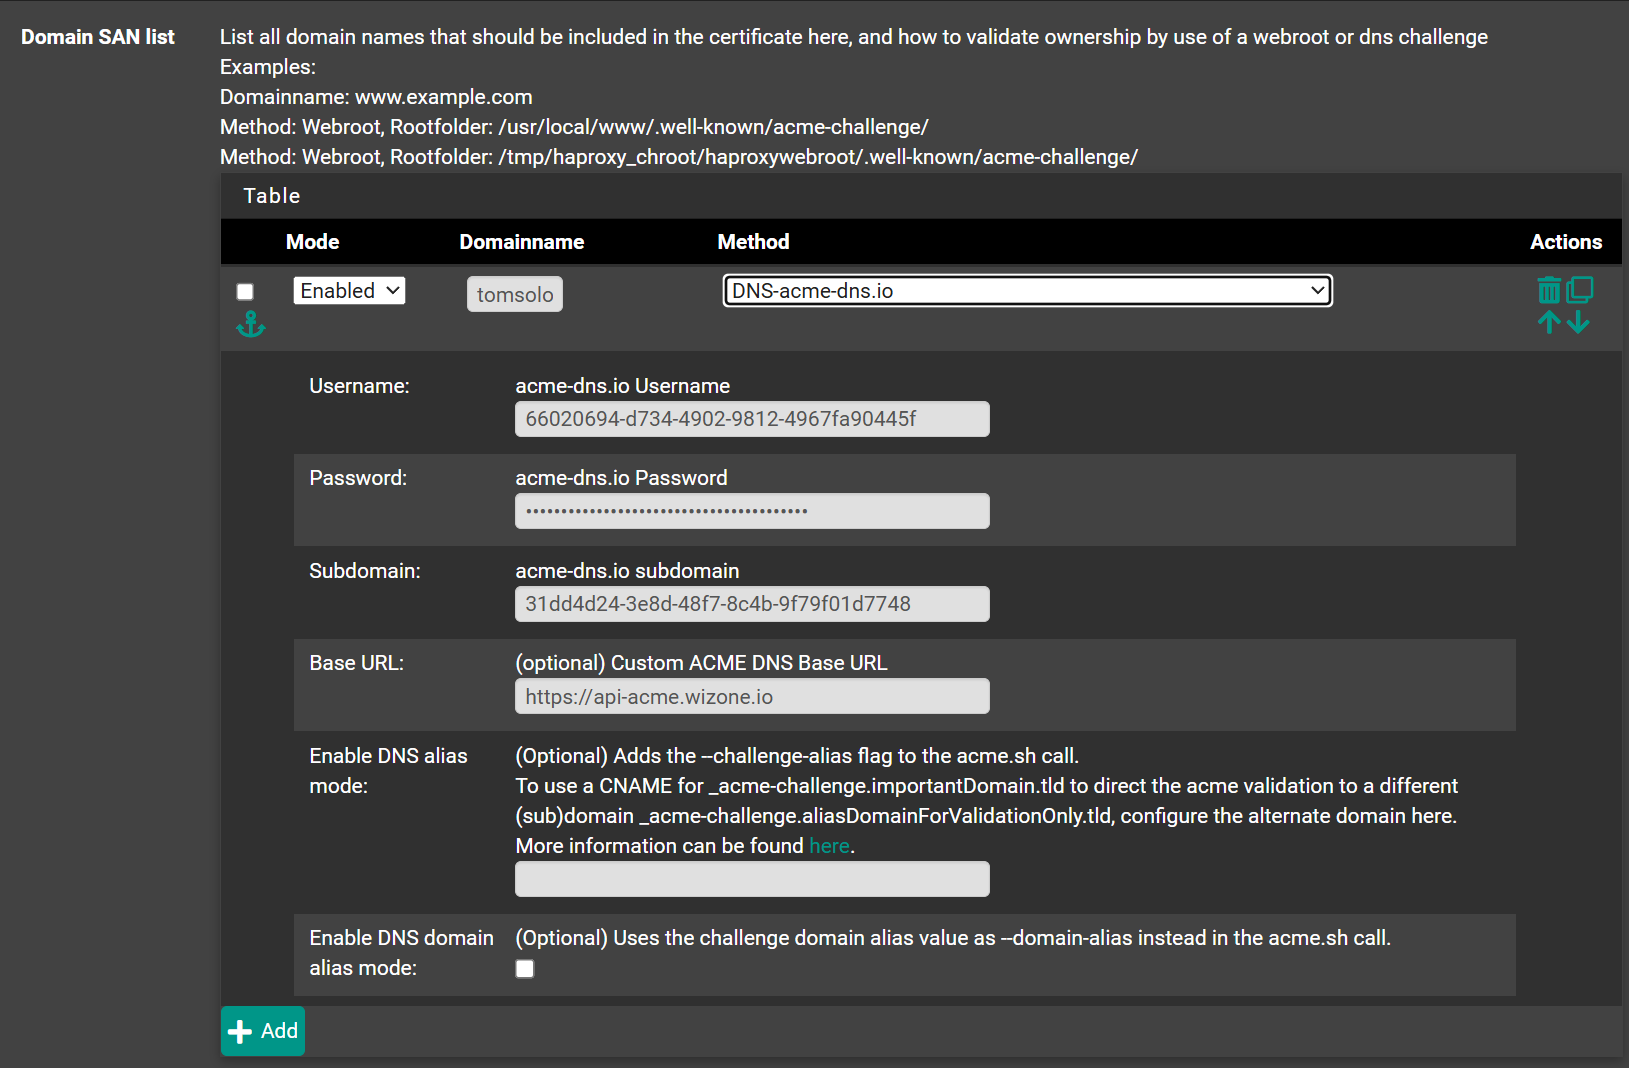
Task: Move the tomsolo row up
Action: [x=1547, y=322]
